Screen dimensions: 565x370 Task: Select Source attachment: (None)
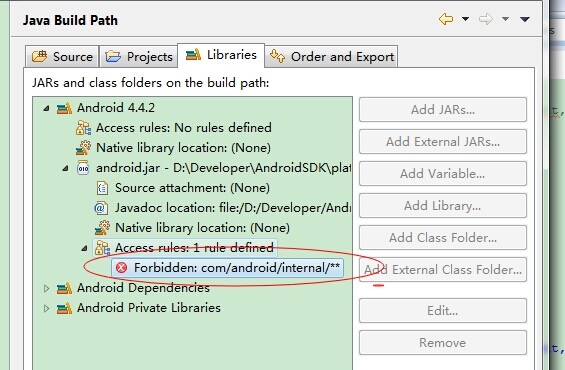192,188
